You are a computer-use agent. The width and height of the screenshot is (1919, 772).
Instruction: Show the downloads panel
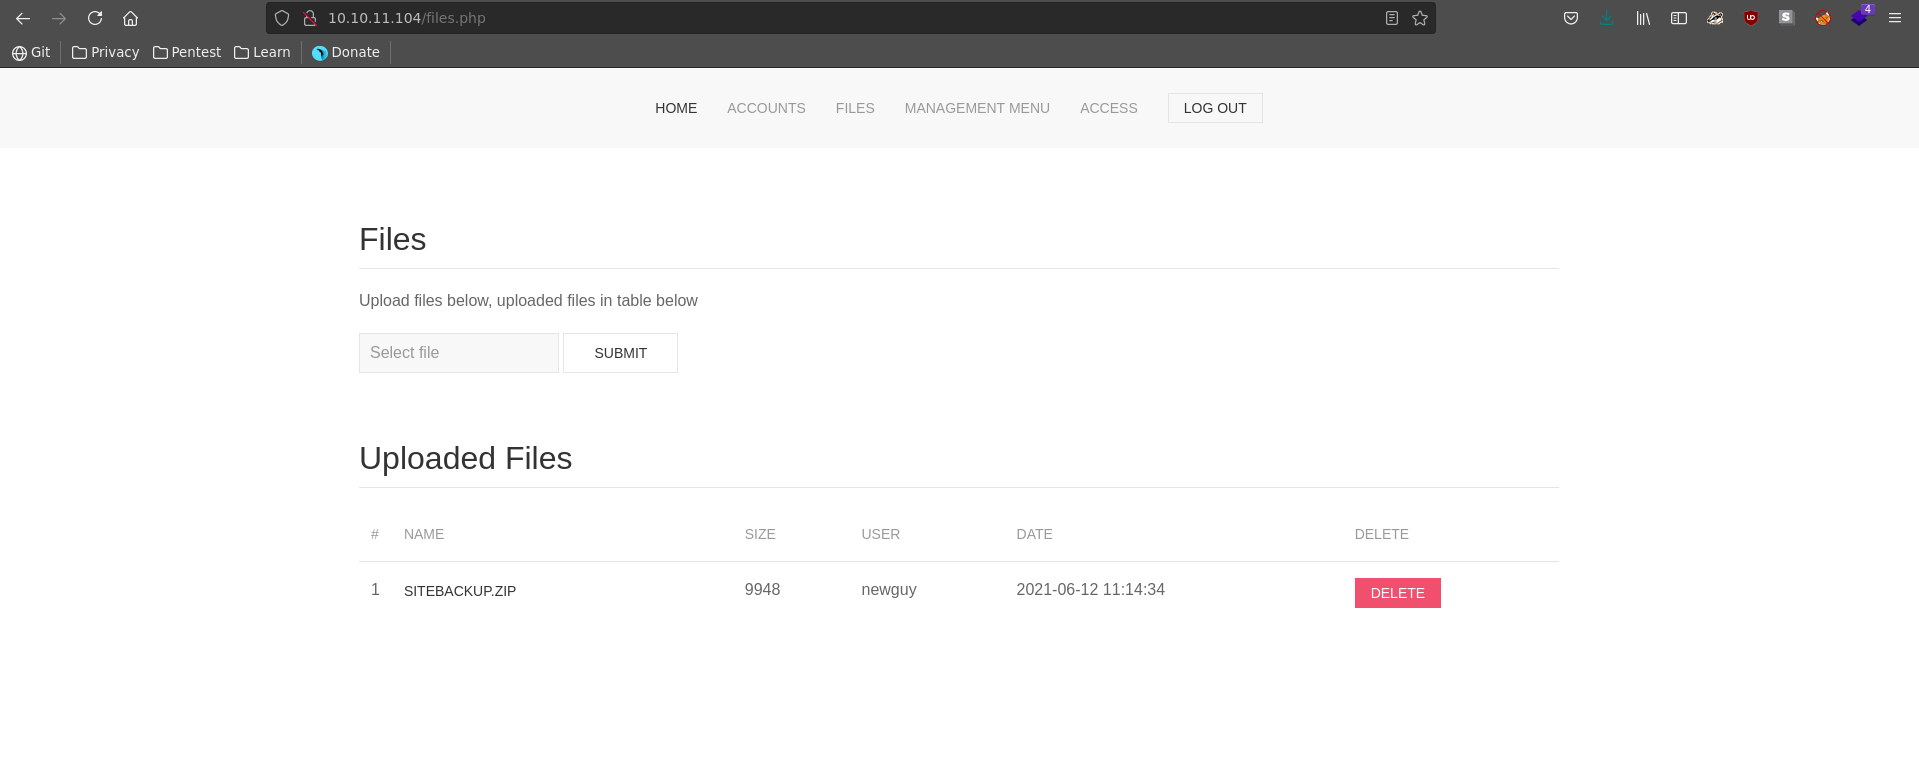pyautogui.click(x=1606, y=18)
